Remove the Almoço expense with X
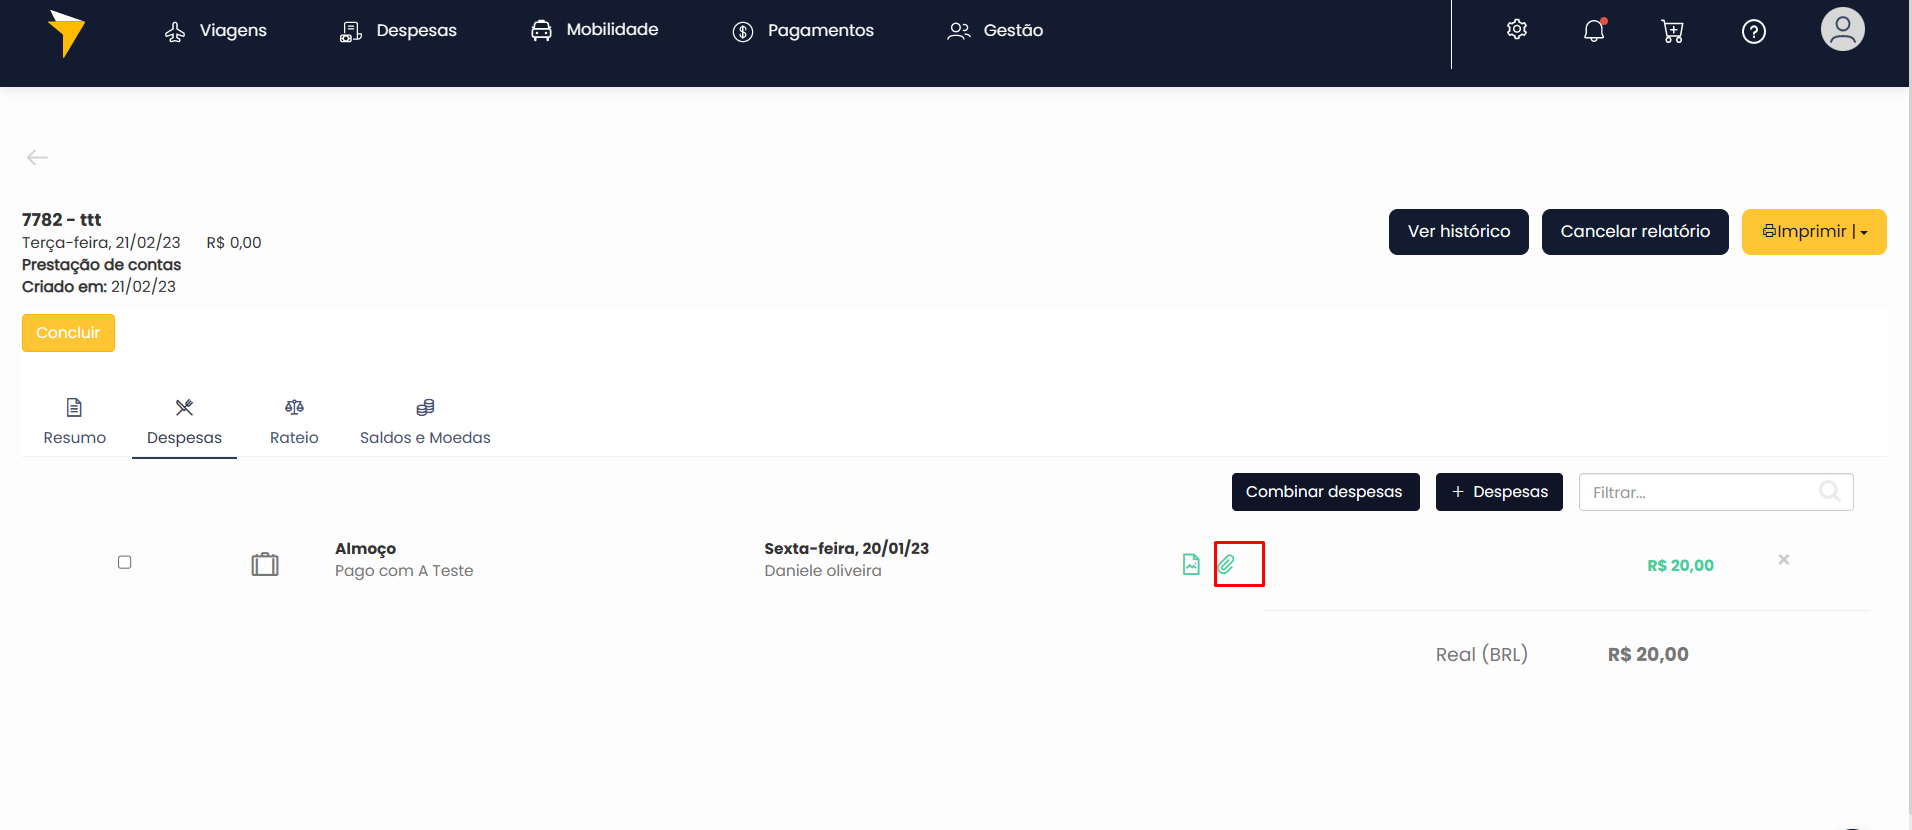Viewport: 1912px width, 830px height. pyautogui.click(x=1784, y=560)
